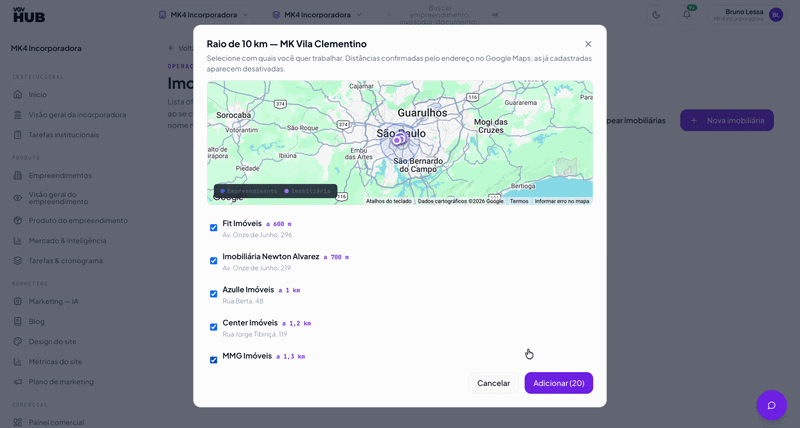Click the Rua Jorge Tibiriçá, 119 address

pyautogui.click(x=255, y=334)
